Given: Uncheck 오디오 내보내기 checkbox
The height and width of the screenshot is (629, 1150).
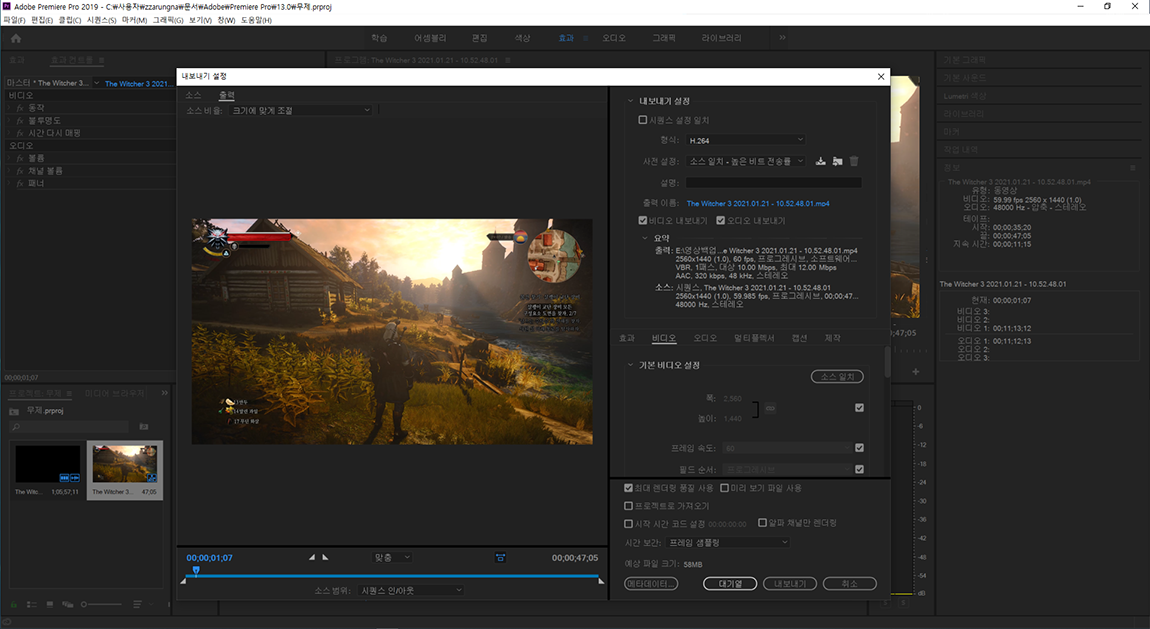Looking at the screenshot, I should pos(720,221).
